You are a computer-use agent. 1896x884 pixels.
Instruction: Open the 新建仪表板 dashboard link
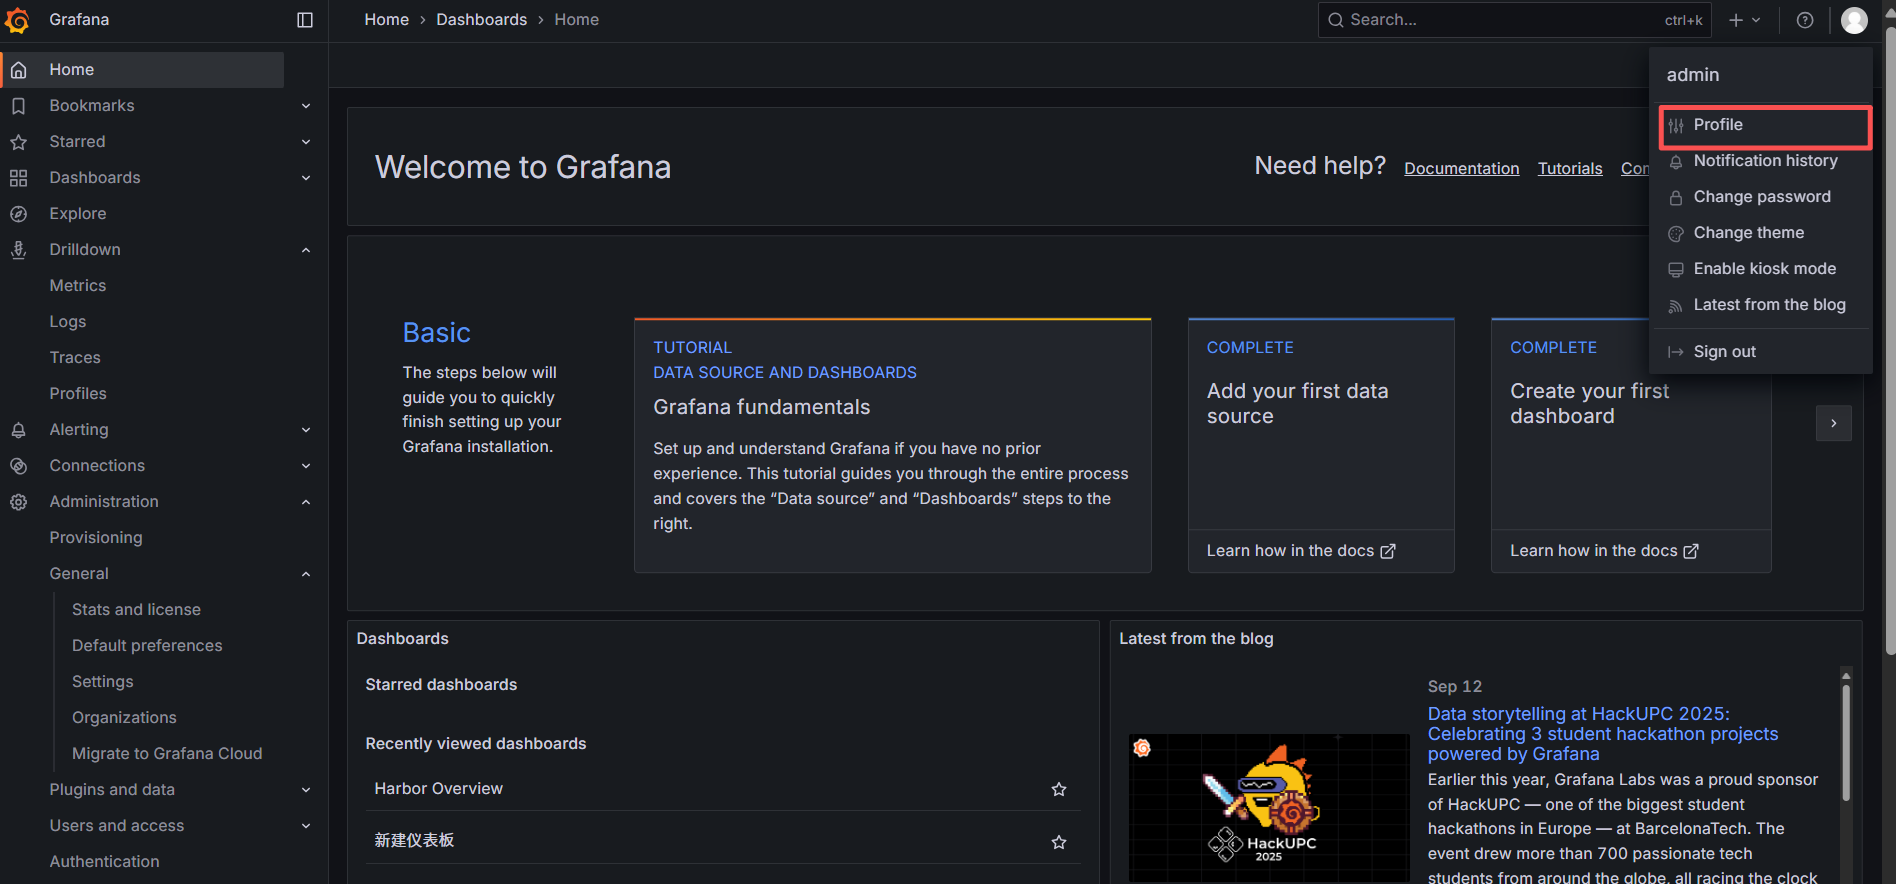pos(414,841)
